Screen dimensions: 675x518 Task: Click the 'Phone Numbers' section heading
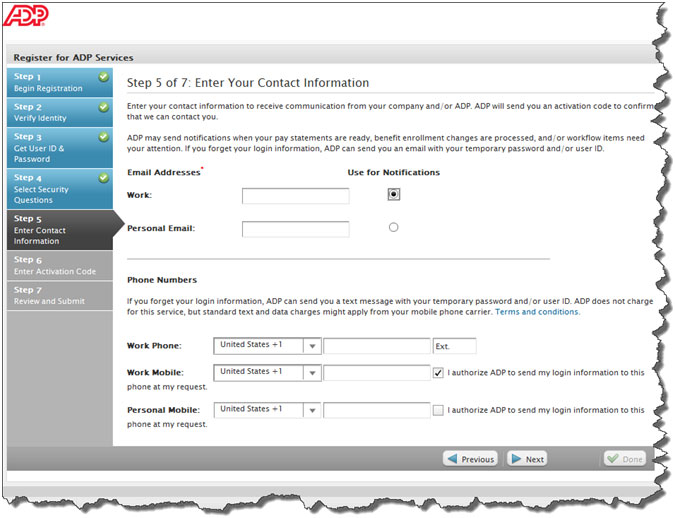tap(162, 280)
